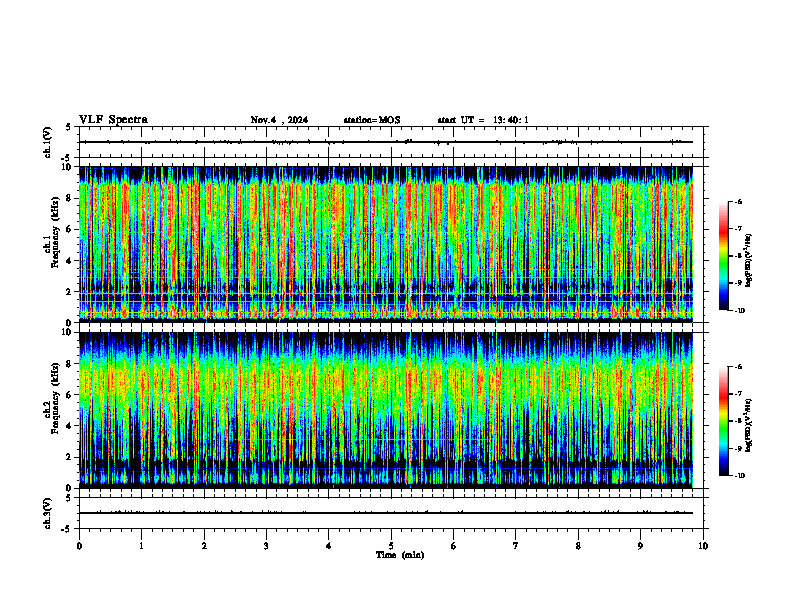Click the log(PSD) label beside ch.2 color bar
The height and width of the screenshot is (612, 792).
click(749, 425)
